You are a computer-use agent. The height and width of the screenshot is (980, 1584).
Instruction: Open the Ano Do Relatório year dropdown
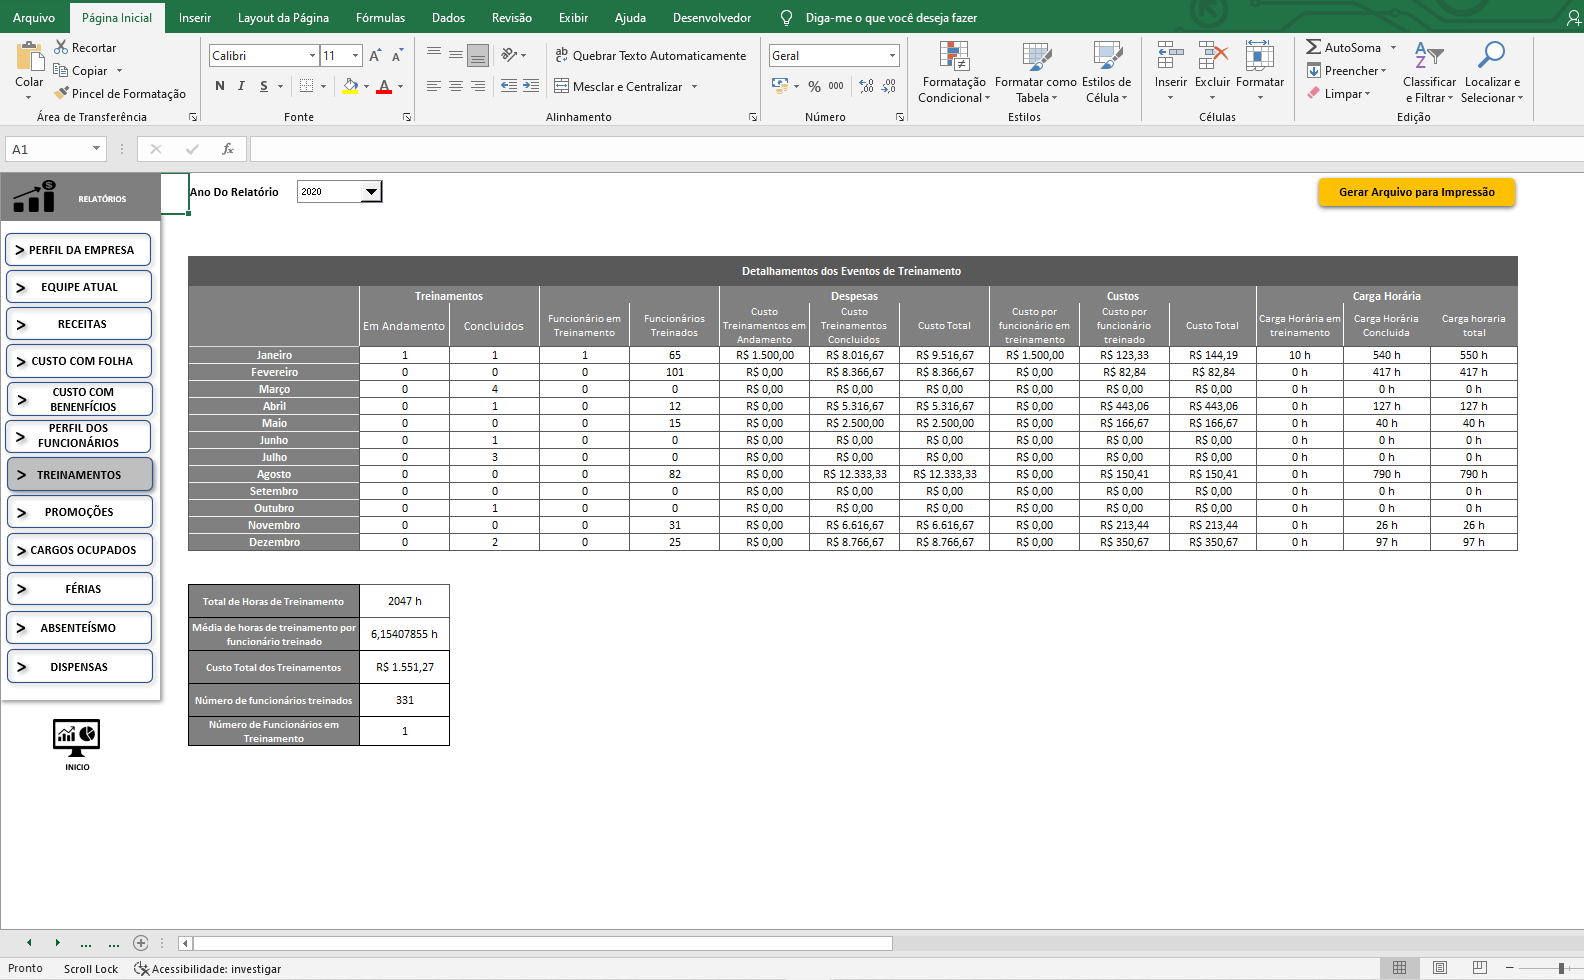[x=371, y=192]
